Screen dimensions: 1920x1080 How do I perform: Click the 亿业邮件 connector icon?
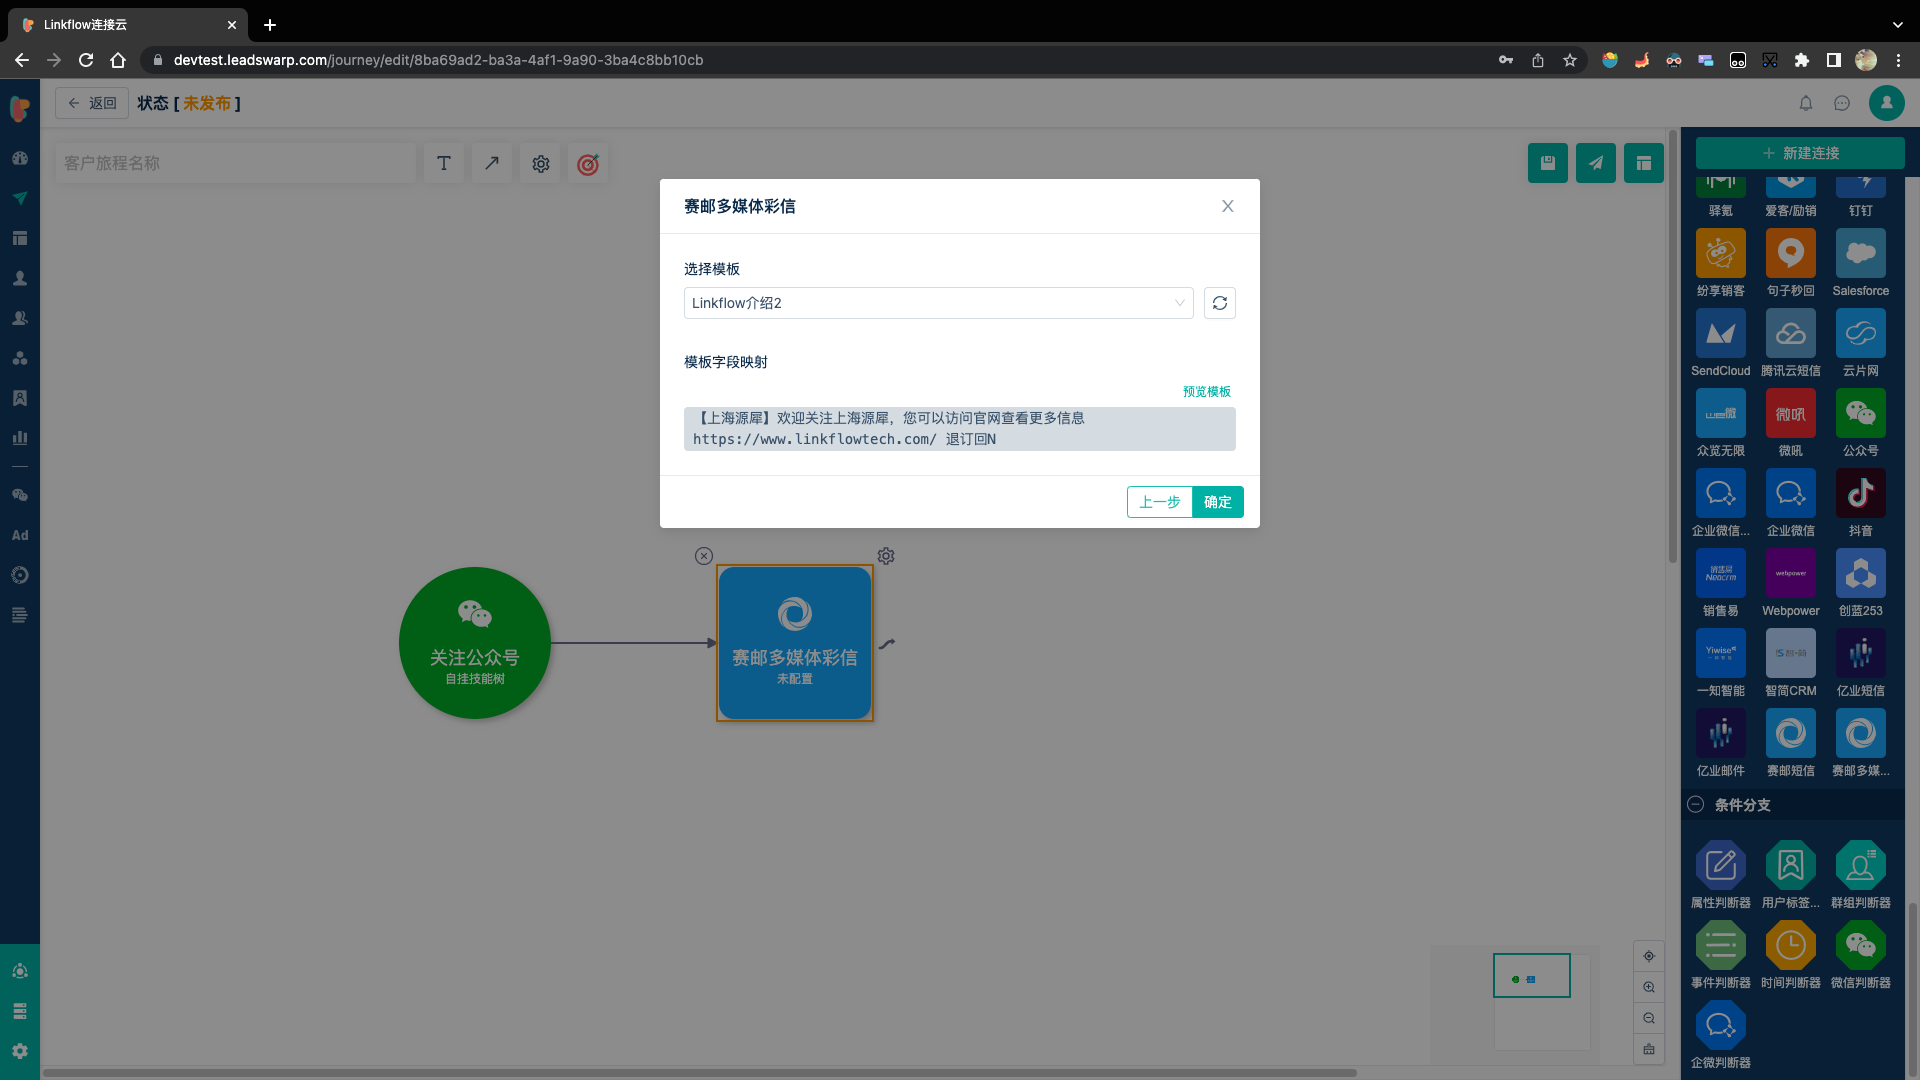click(1720, 733)
